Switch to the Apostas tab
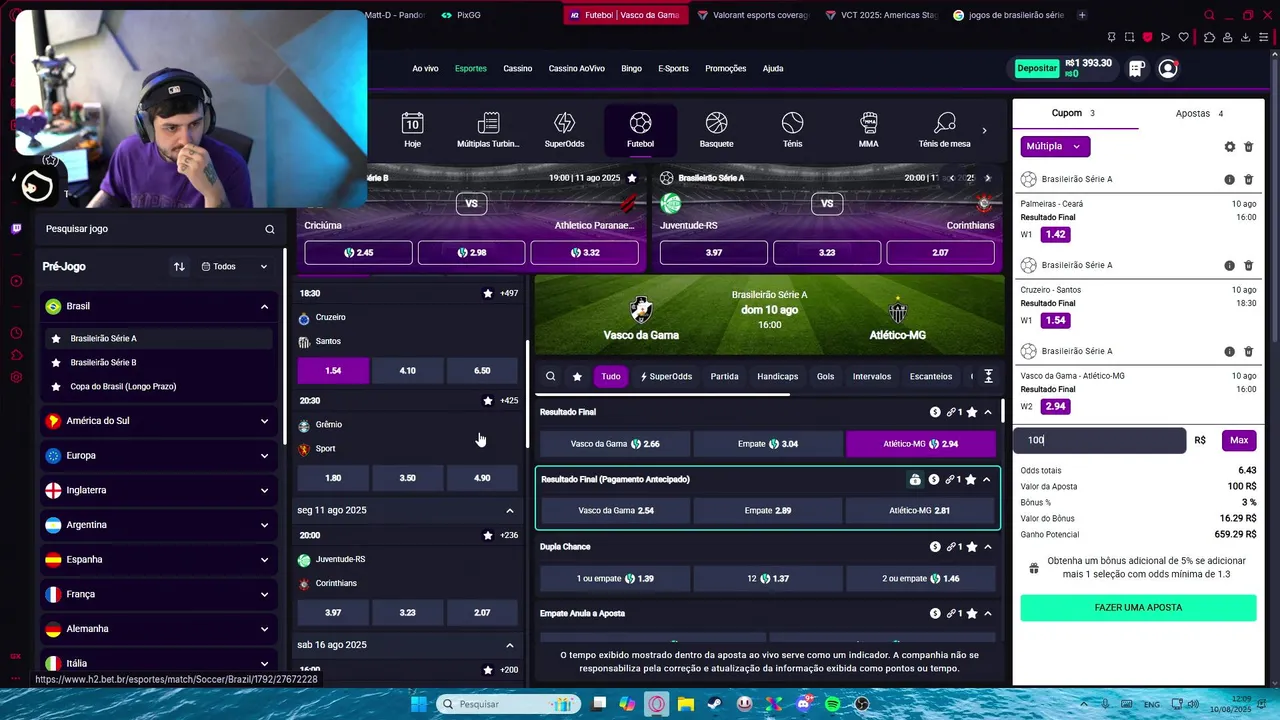1280x720 pixels. tap(1199, 114)
